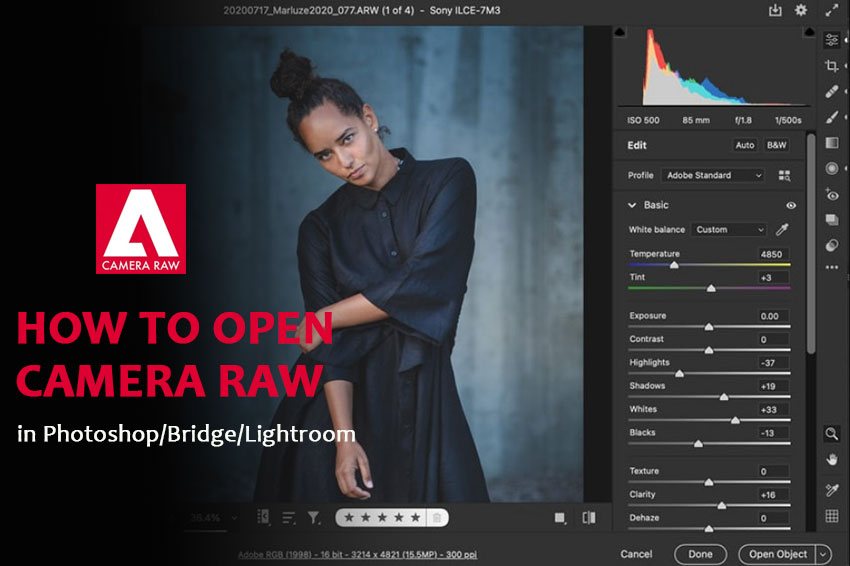Toggle before/after view icon
The image size is (850, 566).
tap(589, 518)
